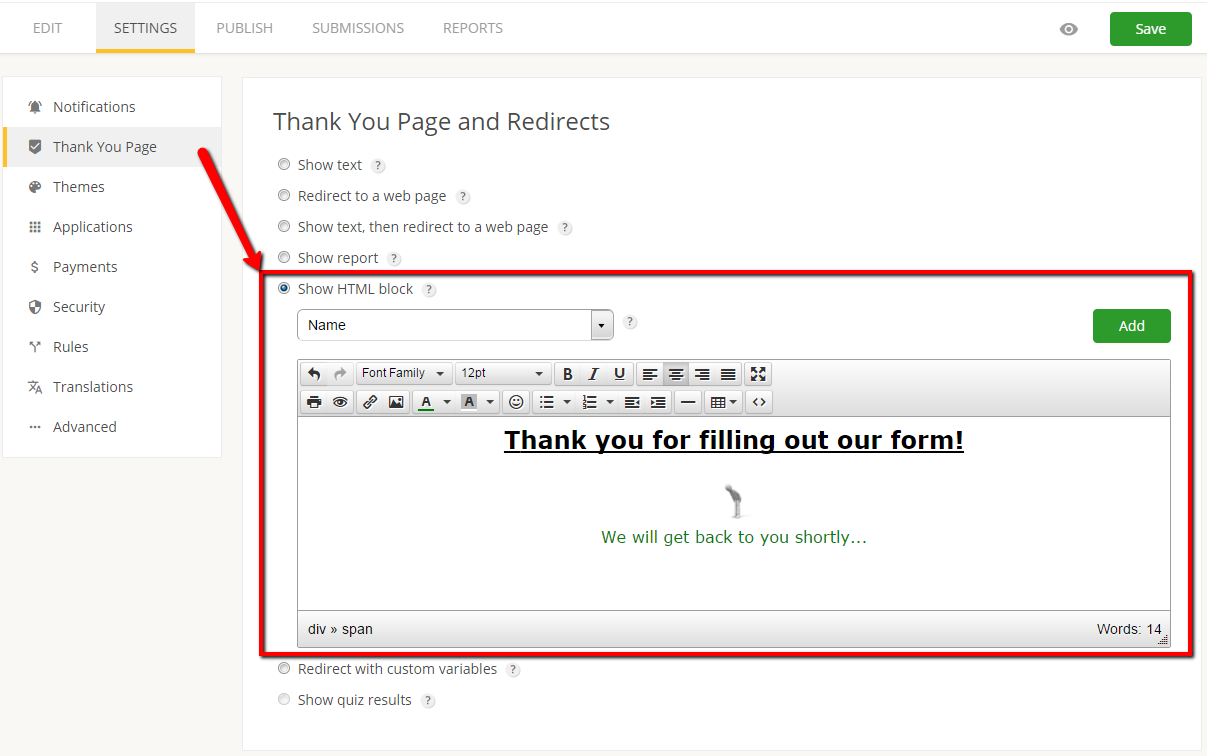Click the help icon beside Show HTML block
This screenshot has height=756, width=1207.
429,290
